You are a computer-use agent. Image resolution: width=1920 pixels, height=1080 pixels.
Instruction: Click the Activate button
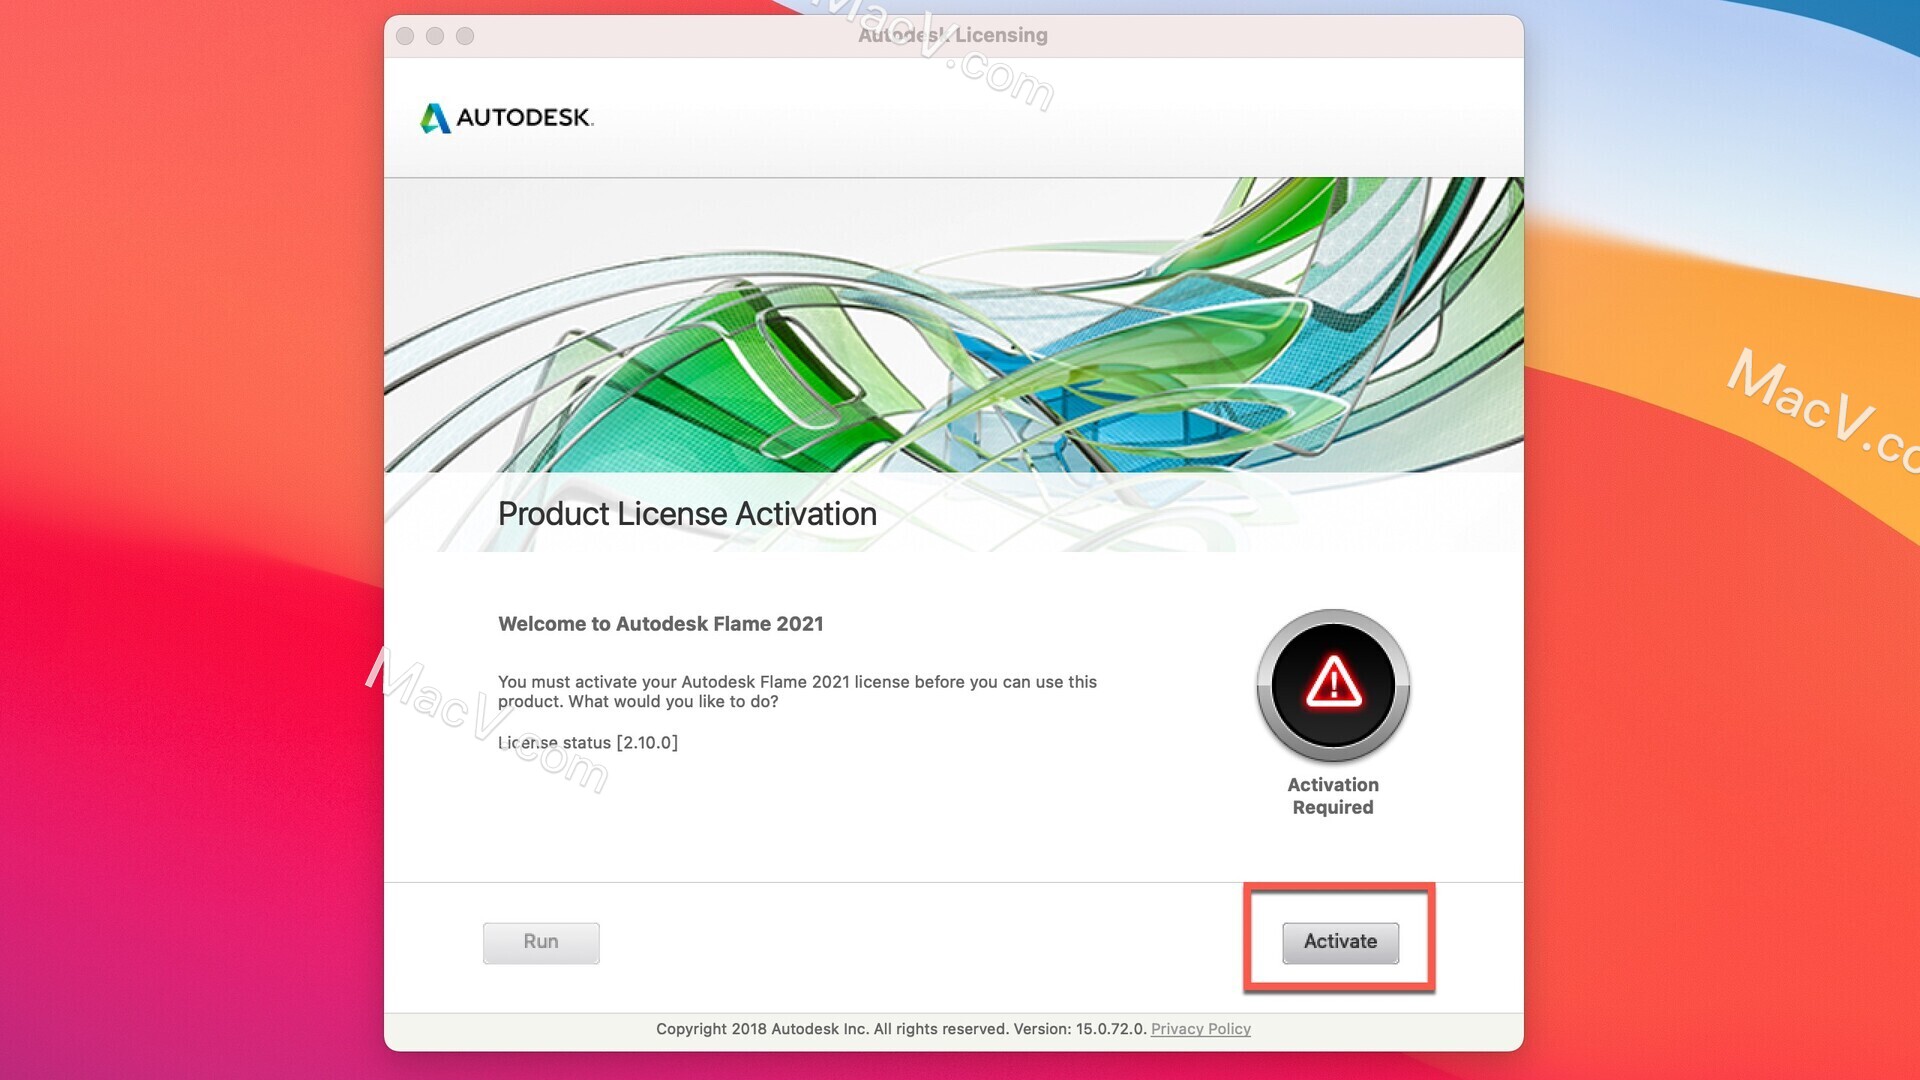click(1340, 942)
